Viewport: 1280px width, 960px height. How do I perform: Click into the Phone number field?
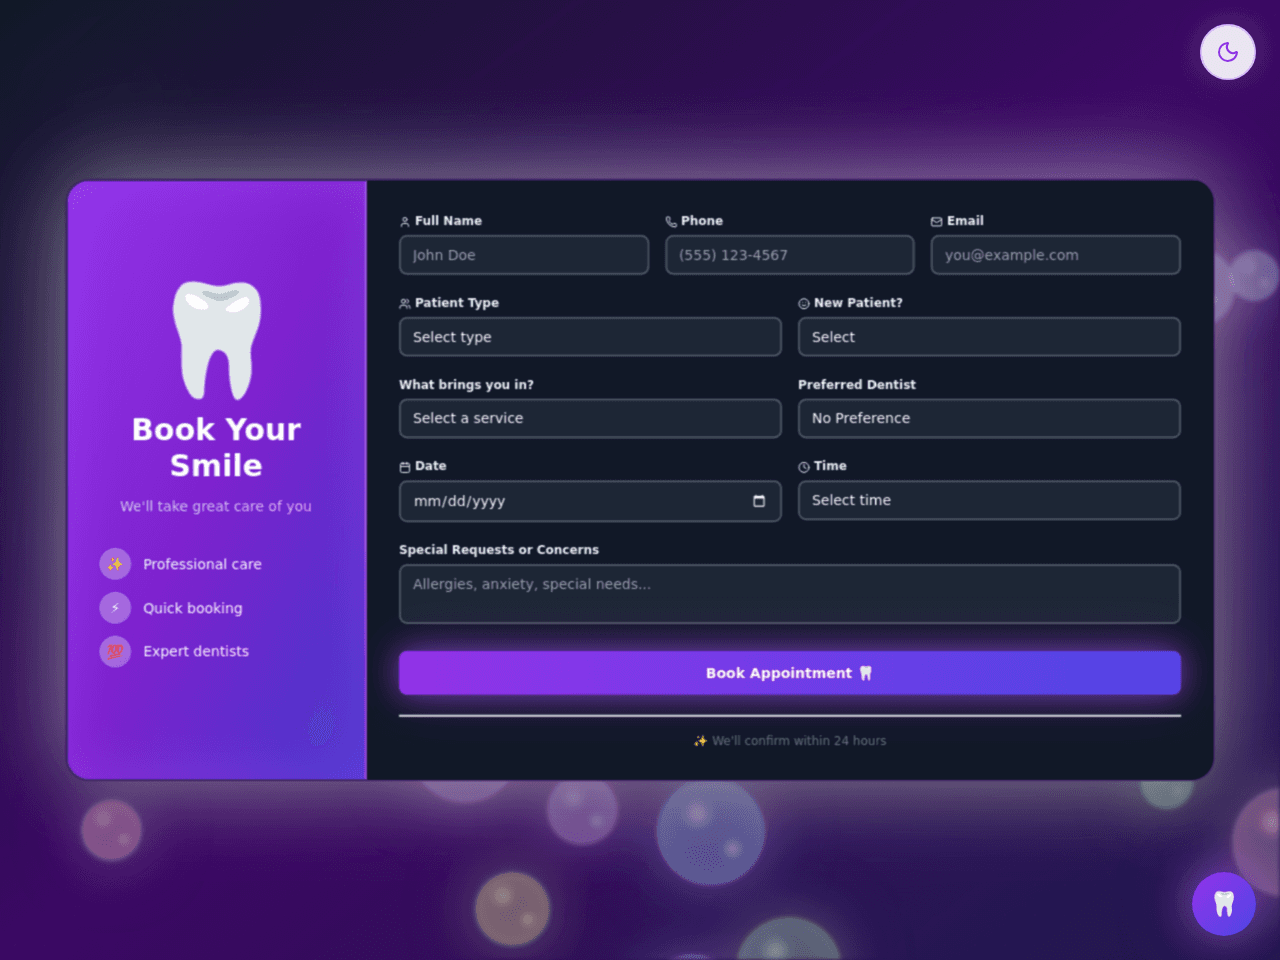[x=790, y=255]
